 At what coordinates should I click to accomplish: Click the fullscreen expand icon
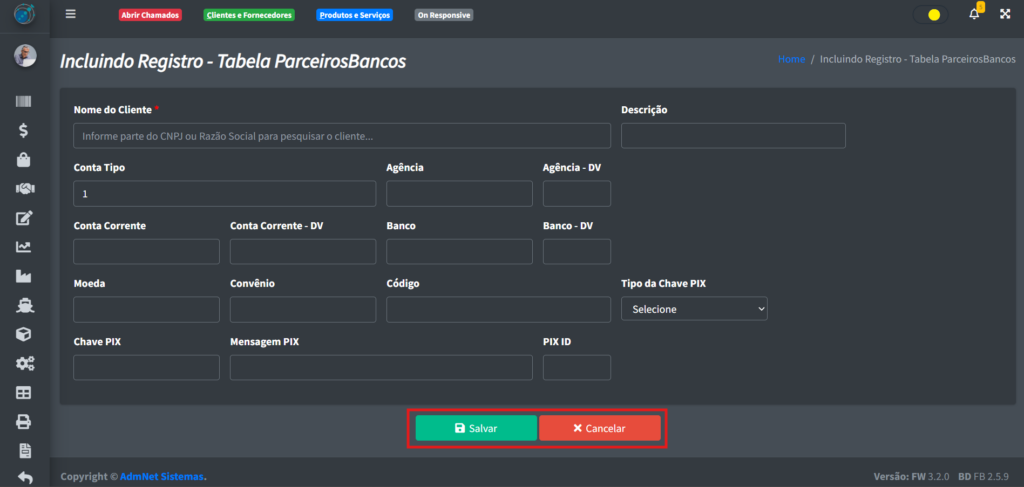pyautogui.click(x=1005, y=15)
